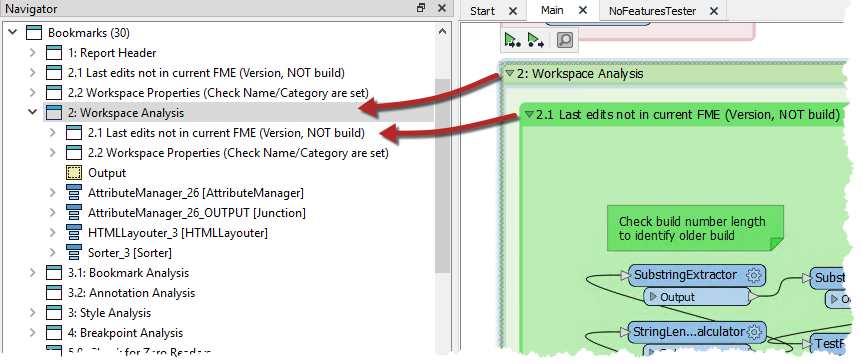Close the Start tab
Viewport: 862px width, 364px height.
point(512,11)
